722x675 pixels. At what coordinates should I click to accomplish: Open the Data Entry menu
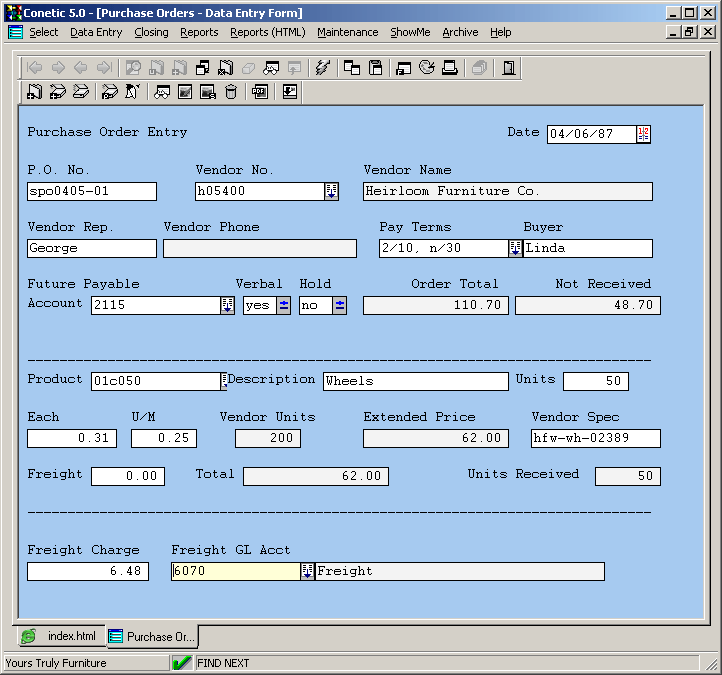coord(96,32)
